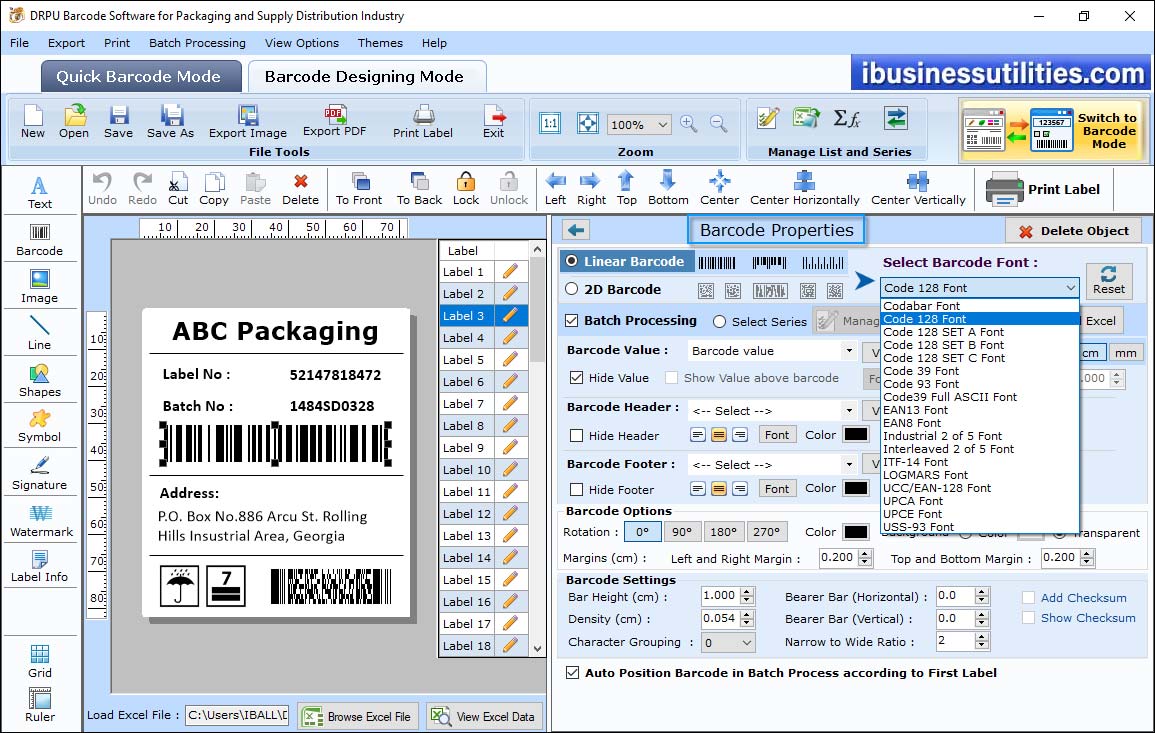Select the Symbol tool
This screenshot has height=733, width=1155.
point(40,427)
